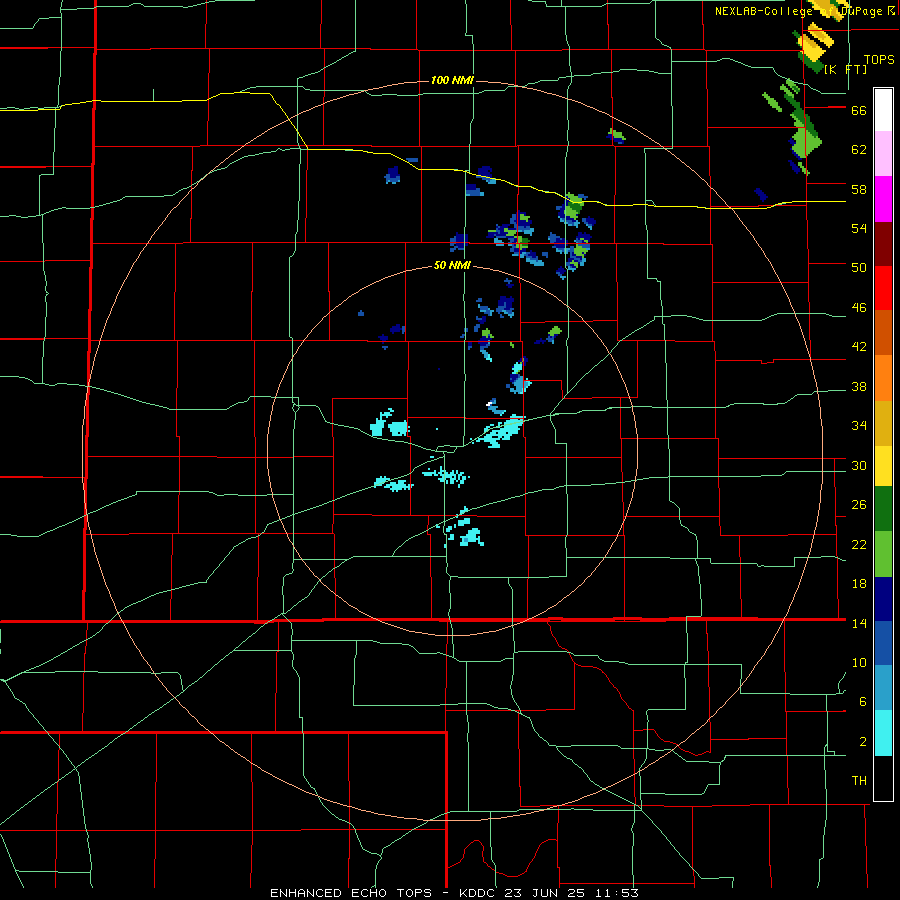This screenshot has width=900, height=900.
Task: Click the "38" legend value
Action: (x=859, y=387)
